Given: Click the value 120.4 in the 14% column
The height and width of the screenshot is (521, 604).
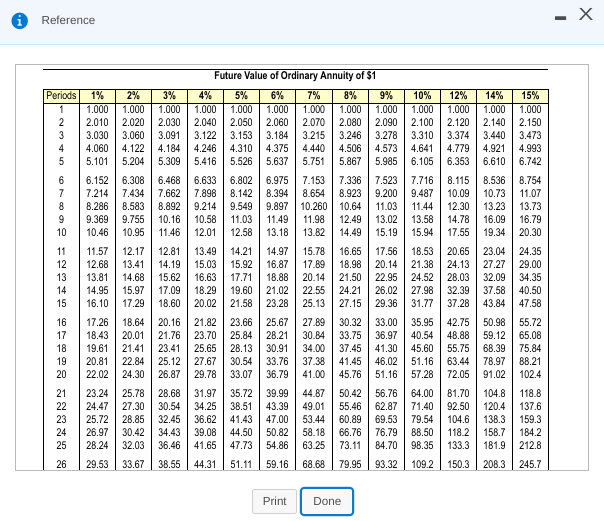Looking at the screenshot, I should point(494,407).
